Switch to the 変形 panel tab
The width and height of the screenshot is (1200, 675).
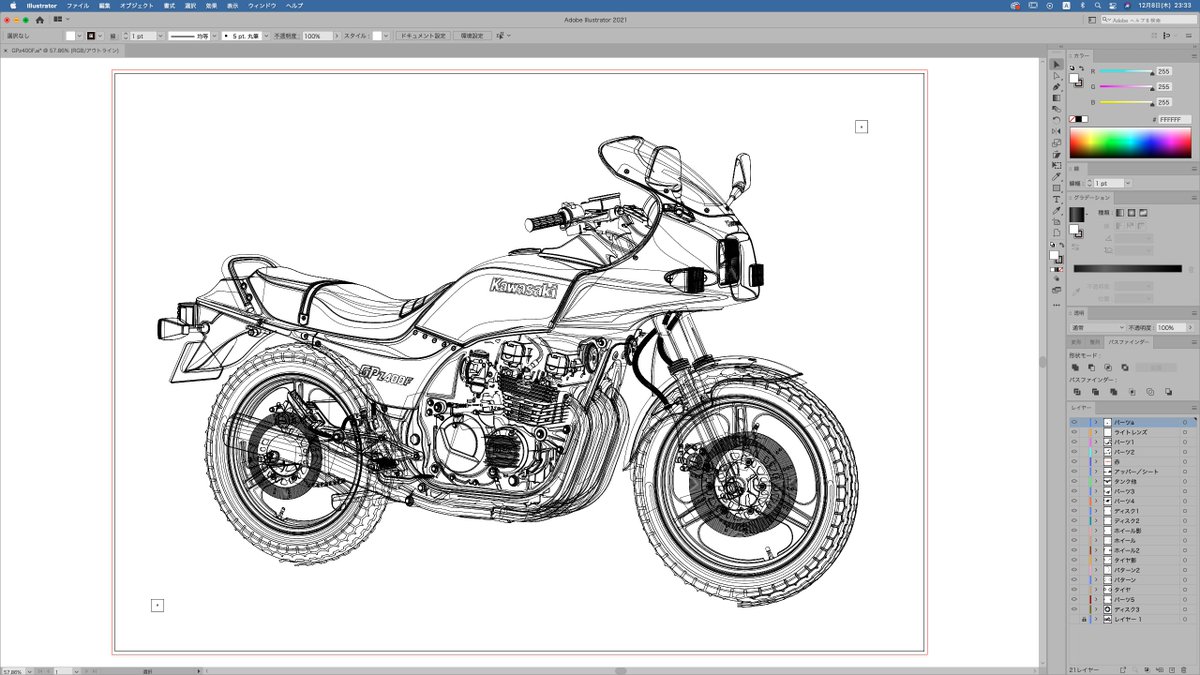pos(1076,342)
